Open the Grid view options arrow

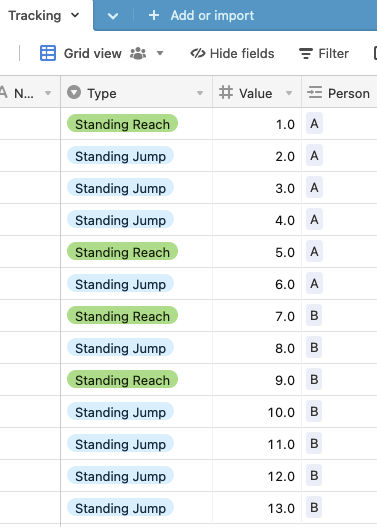160,53
